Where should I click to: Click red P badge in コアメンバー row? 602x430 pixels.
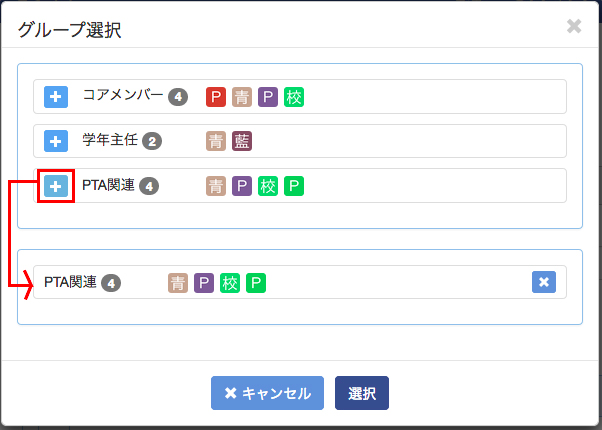pos(216,97)
